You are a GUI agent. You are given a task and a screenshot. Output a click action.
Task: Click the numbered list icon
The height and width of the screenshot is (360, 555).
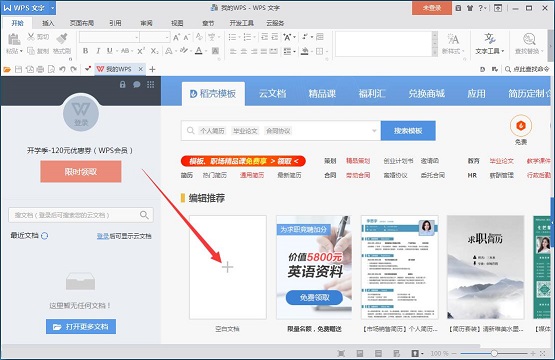point(247,37)
